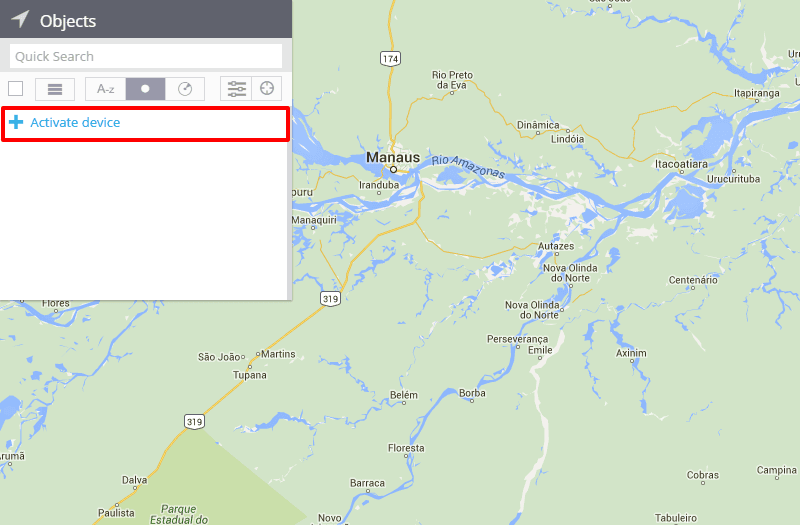Screen dimensions: 800x525
Task: Click the Rio Preto da Eva label
Action: 452,80
